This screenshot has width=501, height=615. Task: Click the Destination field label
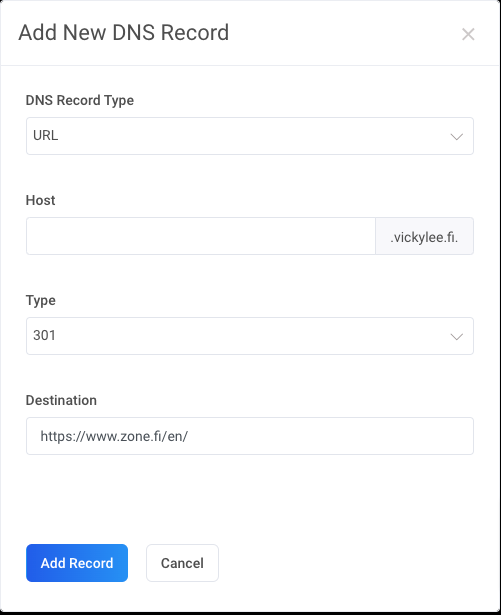(x=61, y=400)
